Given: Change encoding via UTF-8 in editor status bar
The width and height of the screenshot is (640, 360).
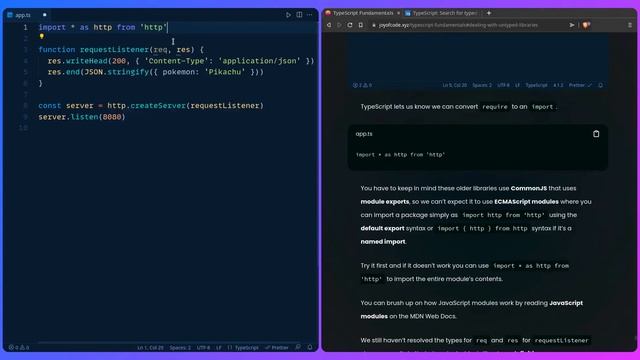Looking at the screenshot, I should [x=203, y=348].
